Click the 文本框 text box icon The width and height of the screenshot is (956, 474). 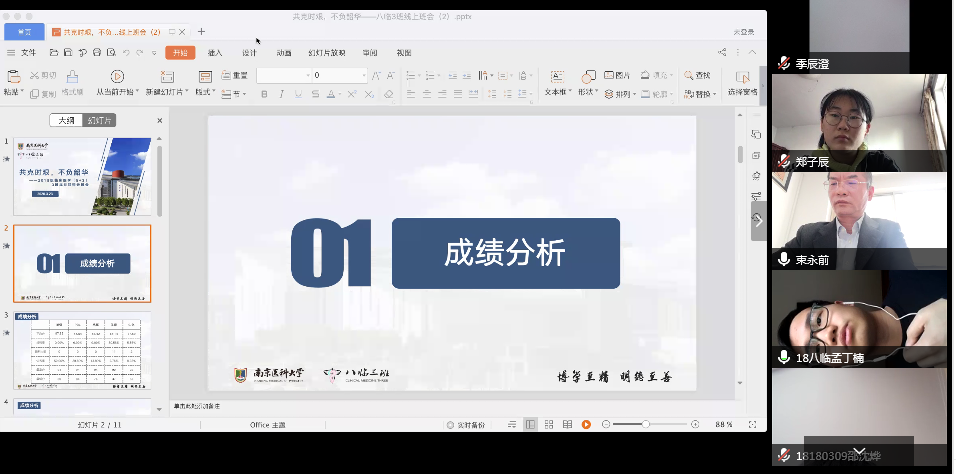click(x=556, y=76)
